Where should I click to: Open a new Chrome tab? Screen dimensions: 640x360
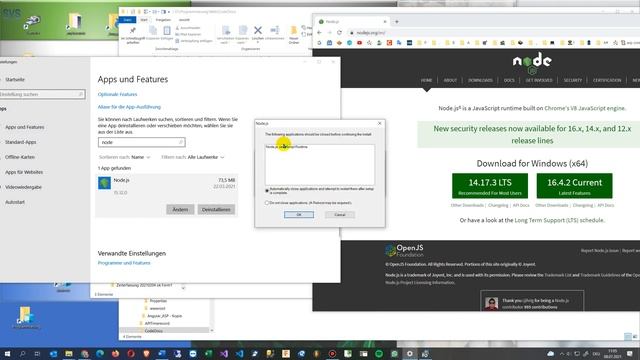(396, 22)
